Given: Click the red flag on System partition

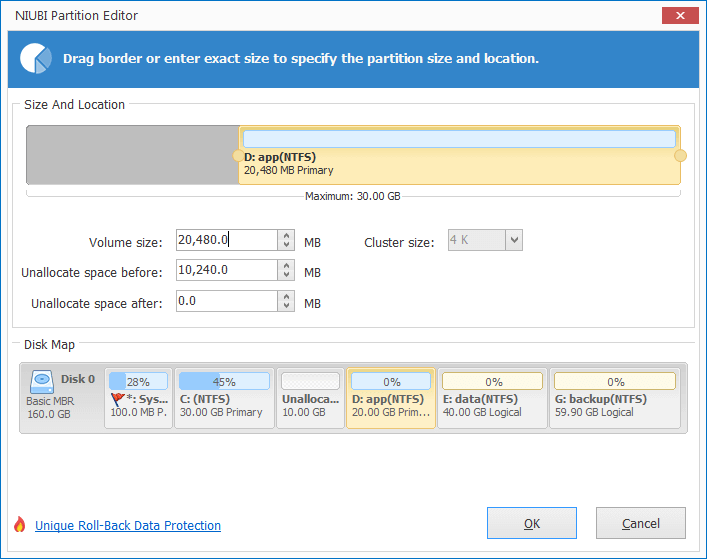Looking at the screenshot, I should 117,399.
